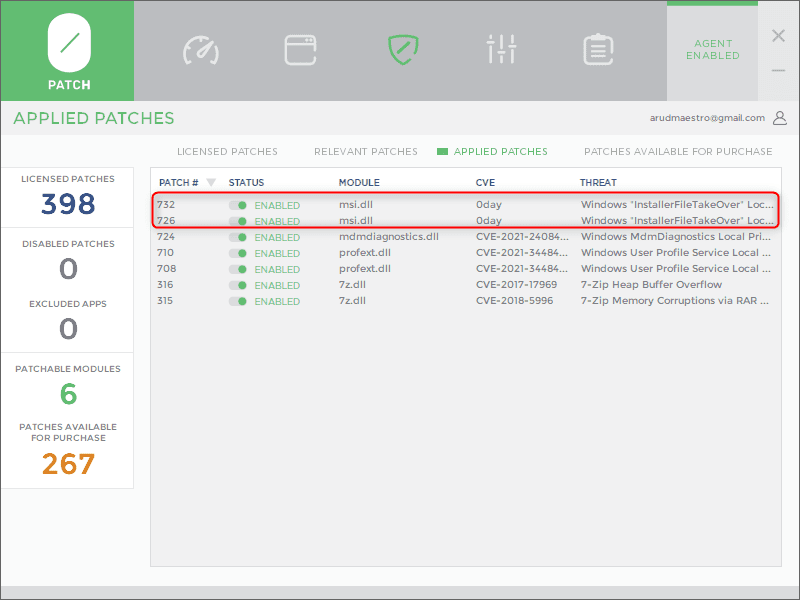Click InstallerFileTakeOver threat in row 726
800x600 pixels.
click(677, 220)
